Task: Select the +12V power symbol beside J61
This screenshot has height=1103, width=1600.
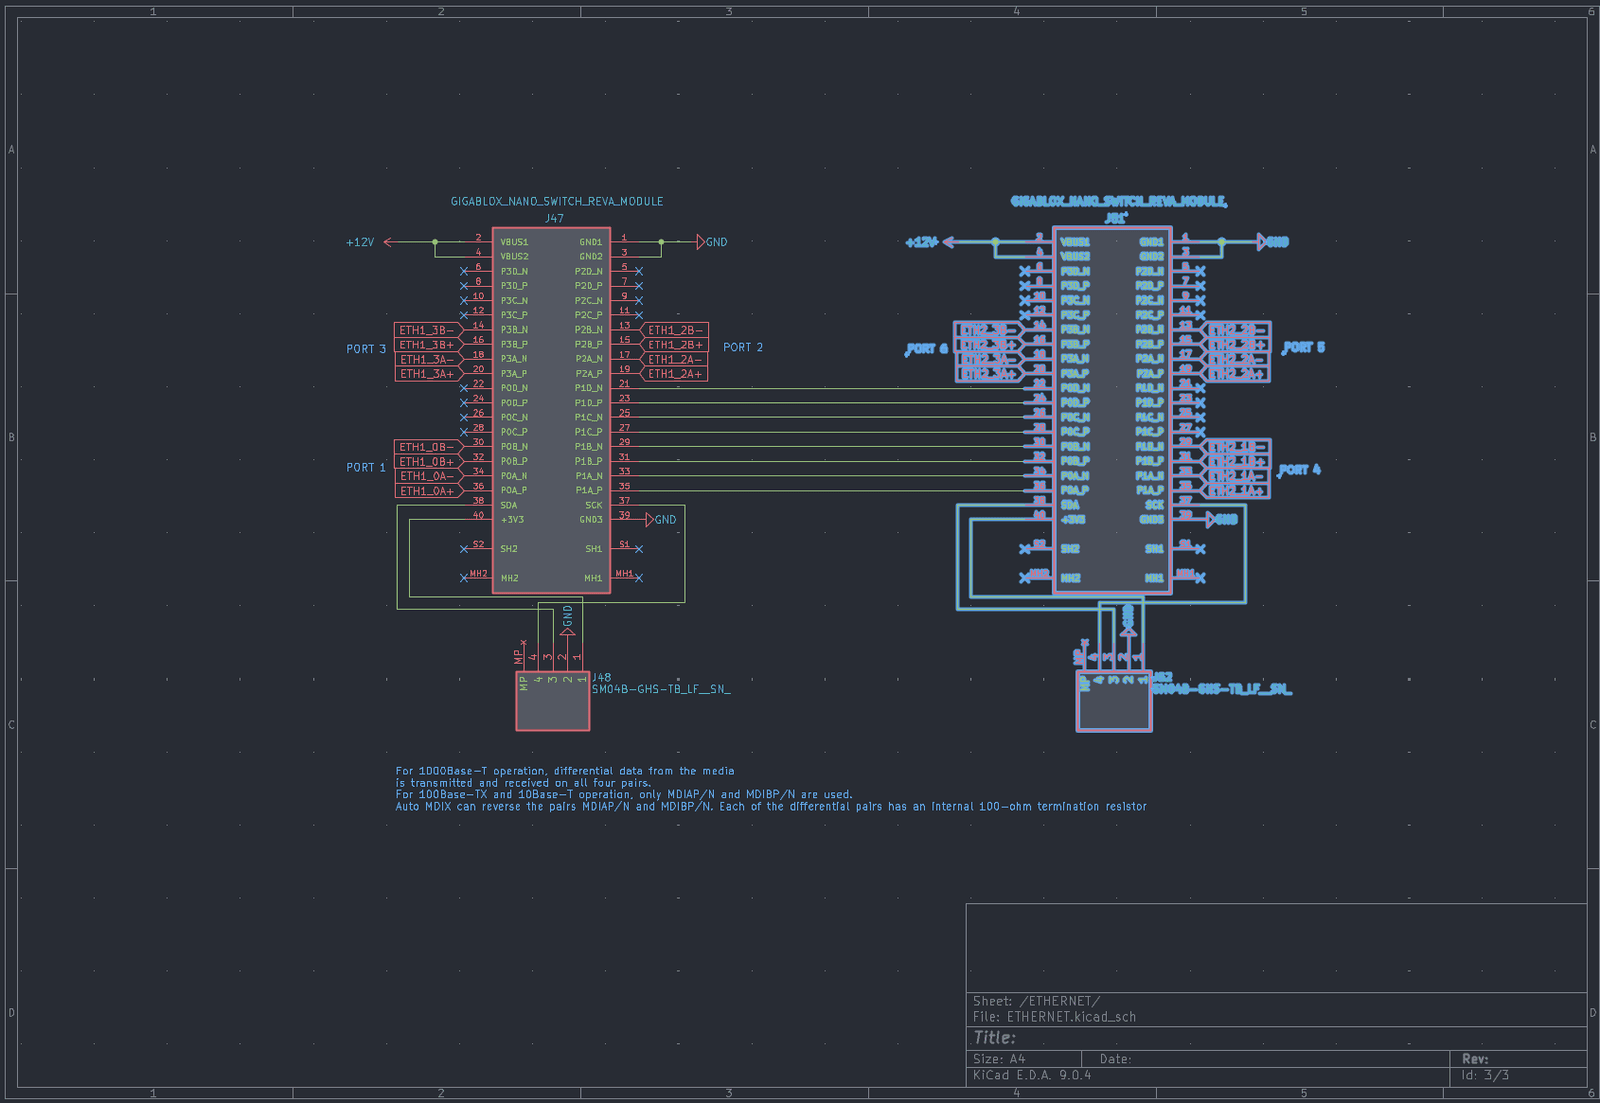Action: pos(930,242)
